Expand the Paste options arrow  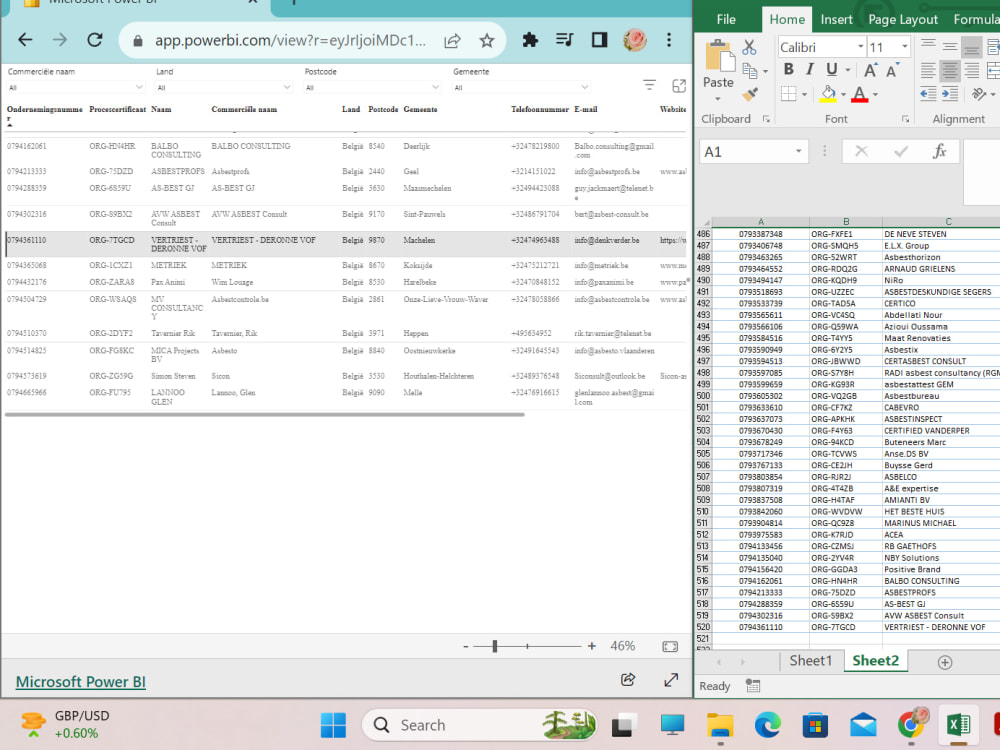(x=718, y=99)
